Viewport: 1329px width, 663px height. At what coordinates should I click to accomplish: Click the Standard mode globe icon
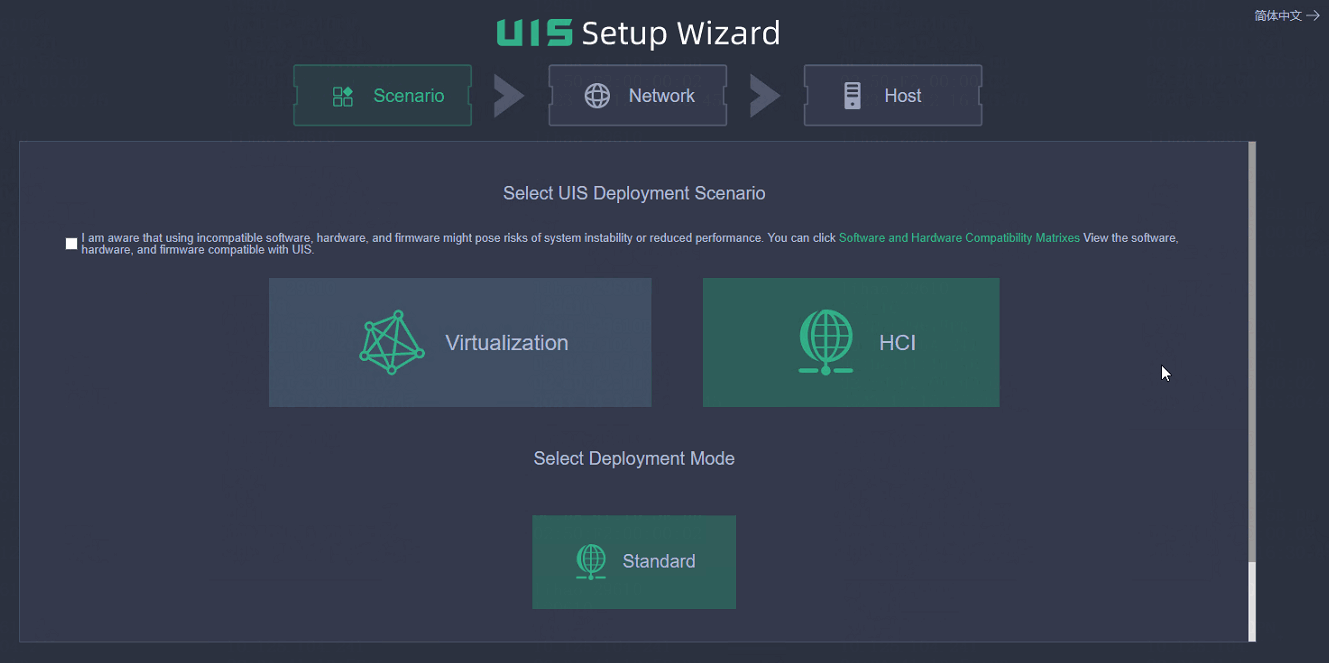point(591,562)
